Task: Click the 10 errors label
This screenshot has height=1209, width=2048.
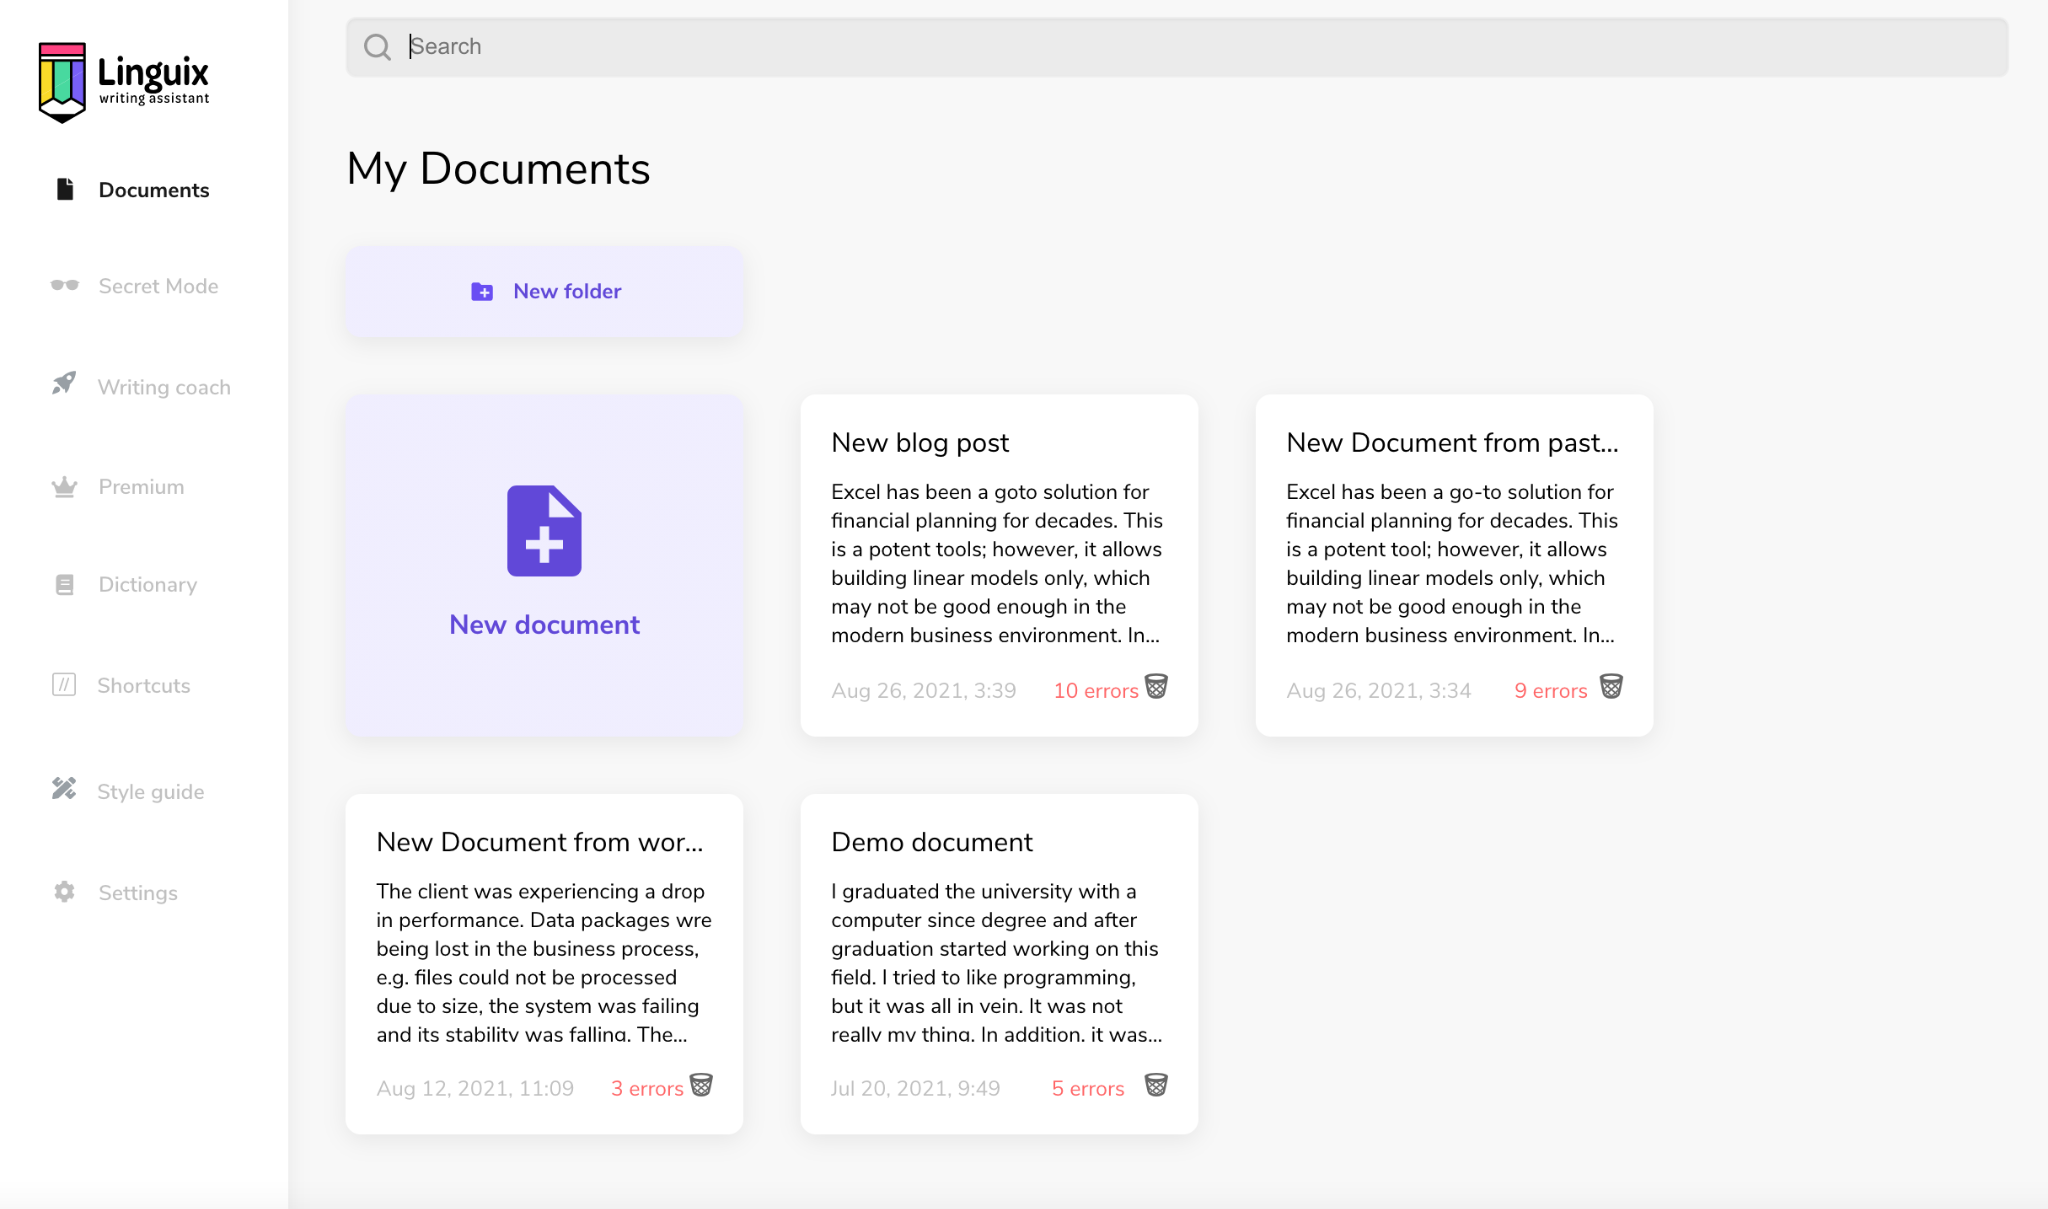Action: click(1095, 691)
